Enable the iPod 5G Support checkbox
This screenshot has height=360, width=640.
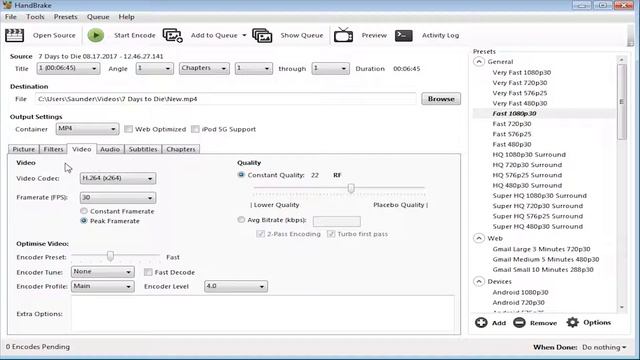[x=196, y=129]
